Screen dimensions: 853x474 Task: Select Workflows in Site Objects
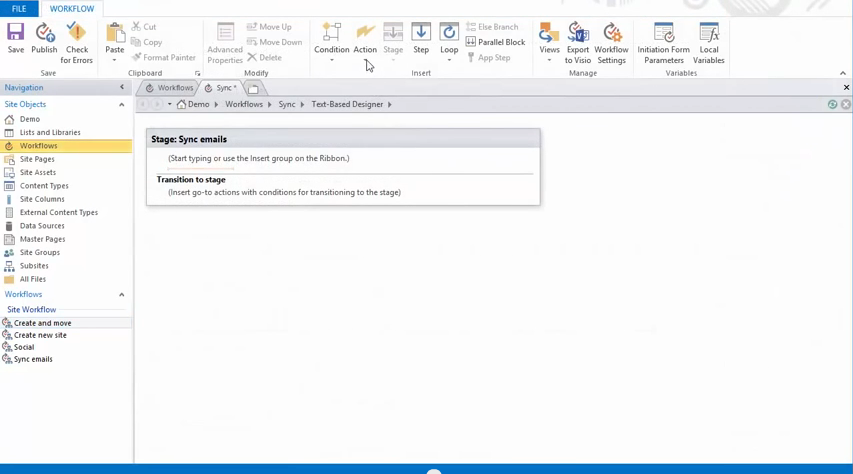click(66, 146)
